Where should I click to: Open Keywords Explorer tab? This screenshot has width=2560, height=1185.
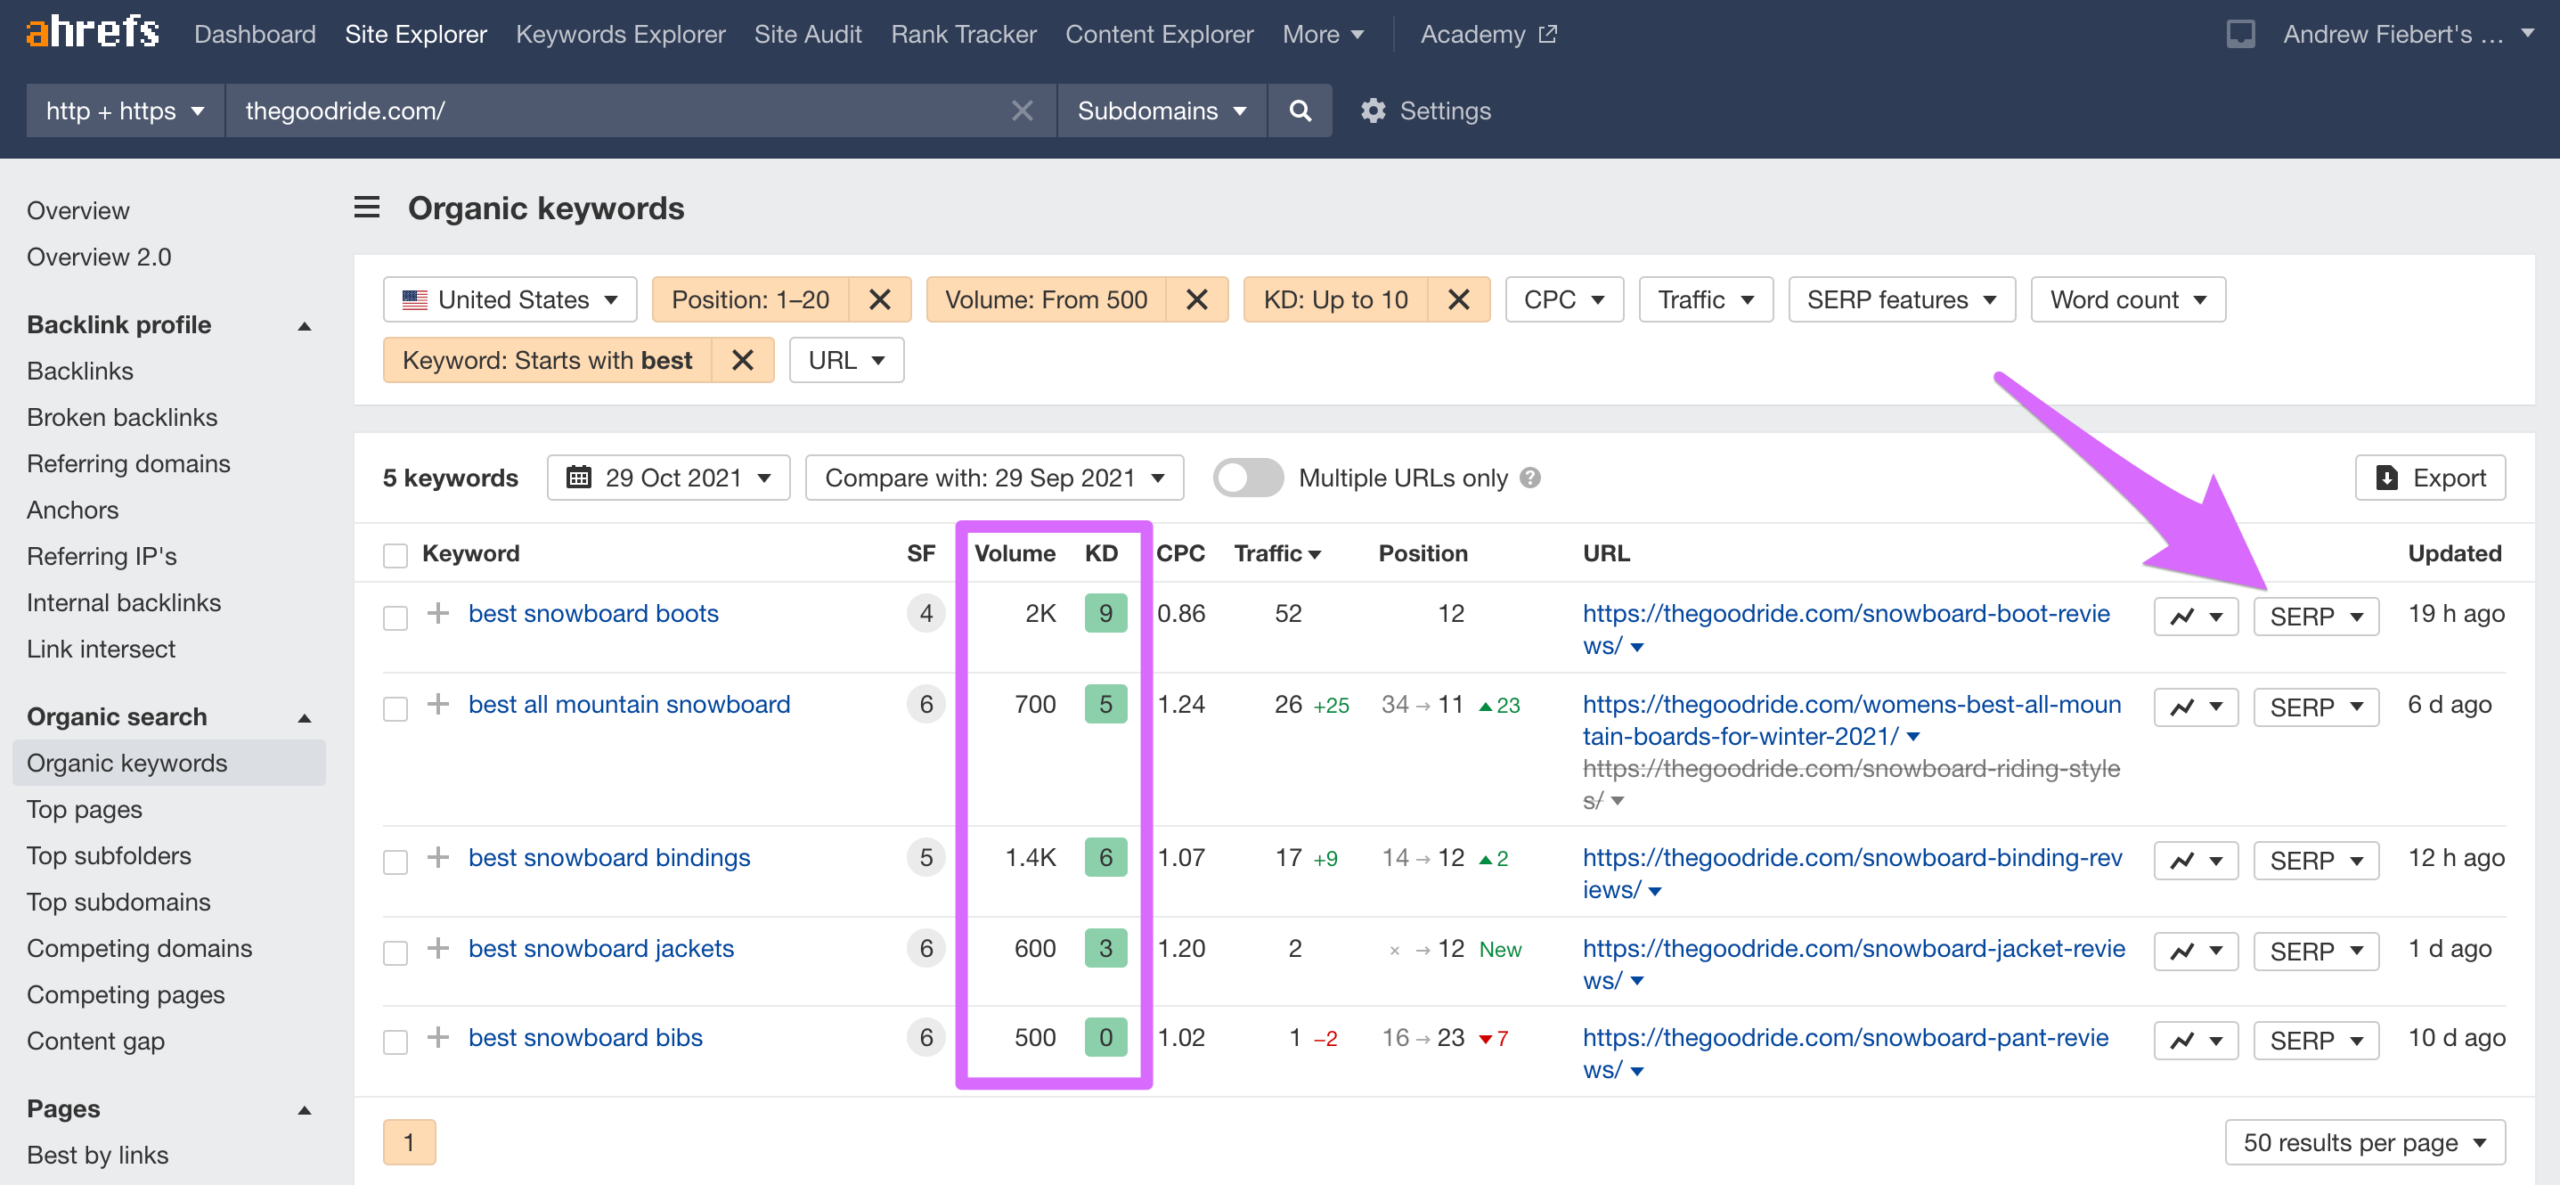pyautogui.click(x=620, y=34)
